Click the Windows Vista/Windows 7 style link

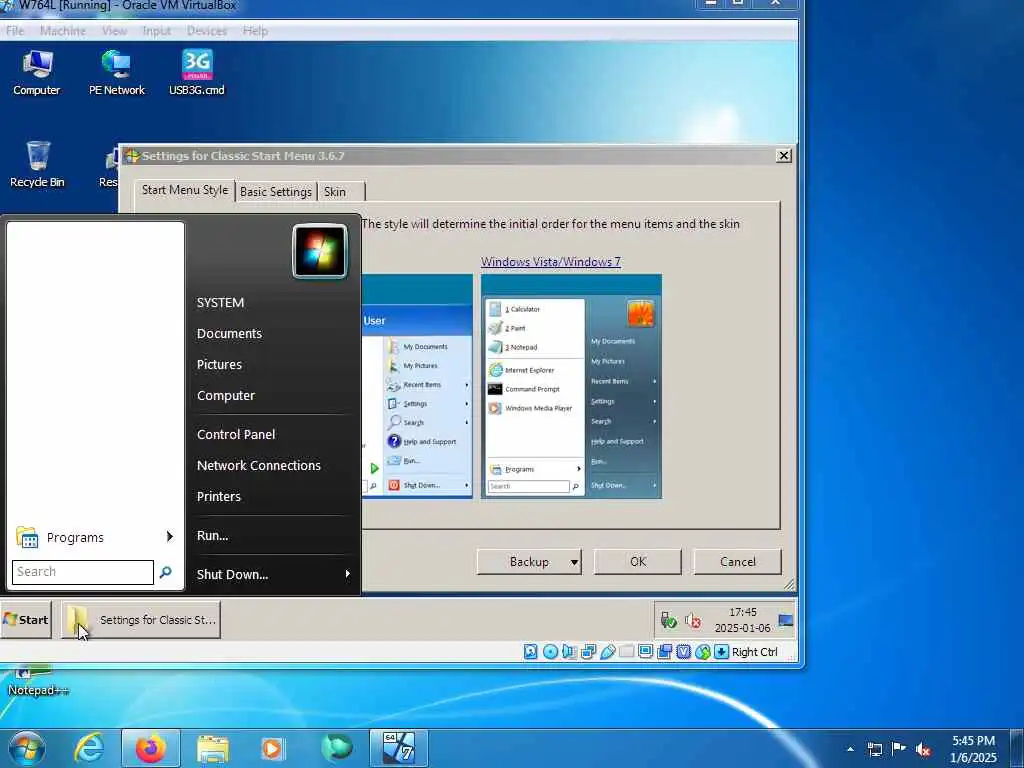point(551,262)
